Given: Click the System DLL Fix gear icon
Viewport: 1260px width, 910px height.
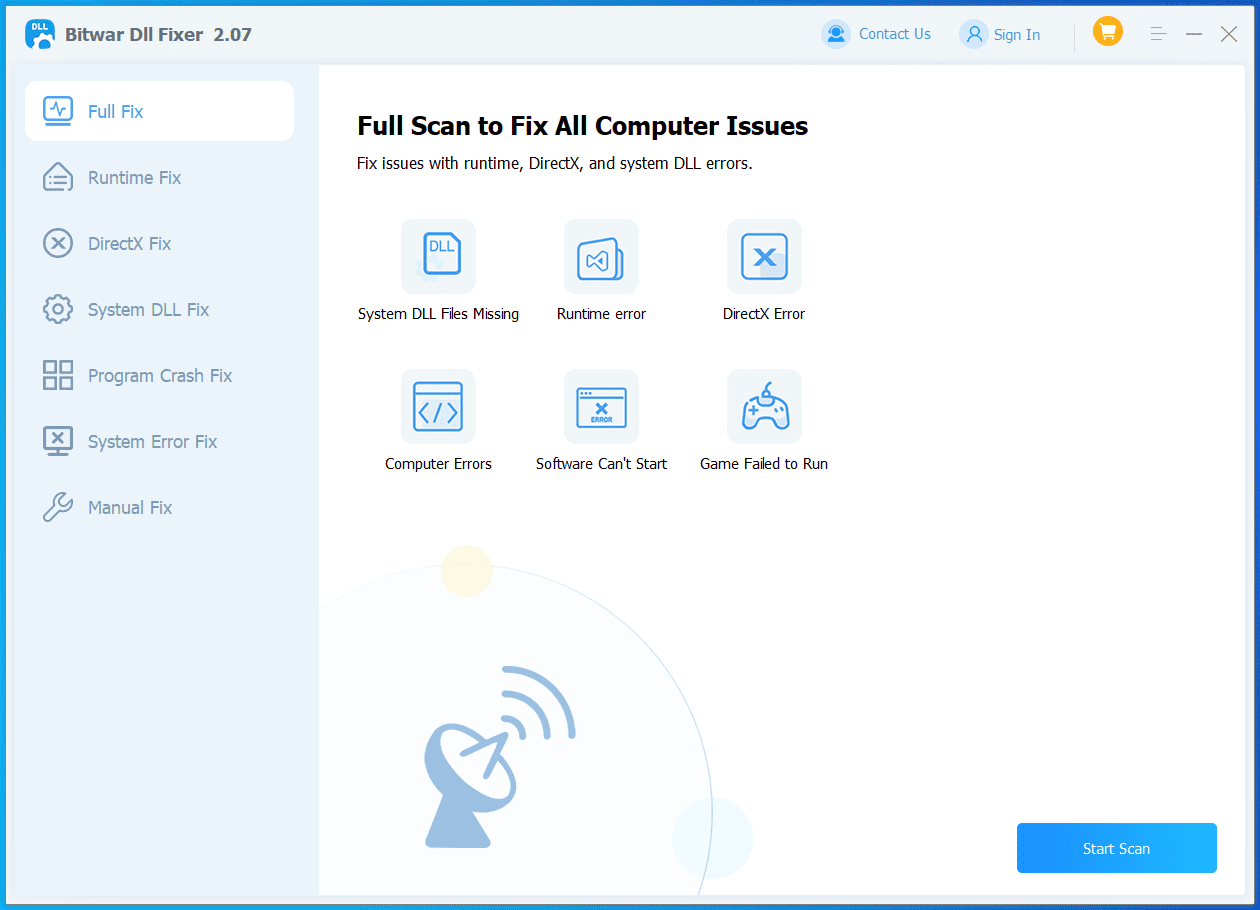Looking at the screenshot, I should click(58, 309).
